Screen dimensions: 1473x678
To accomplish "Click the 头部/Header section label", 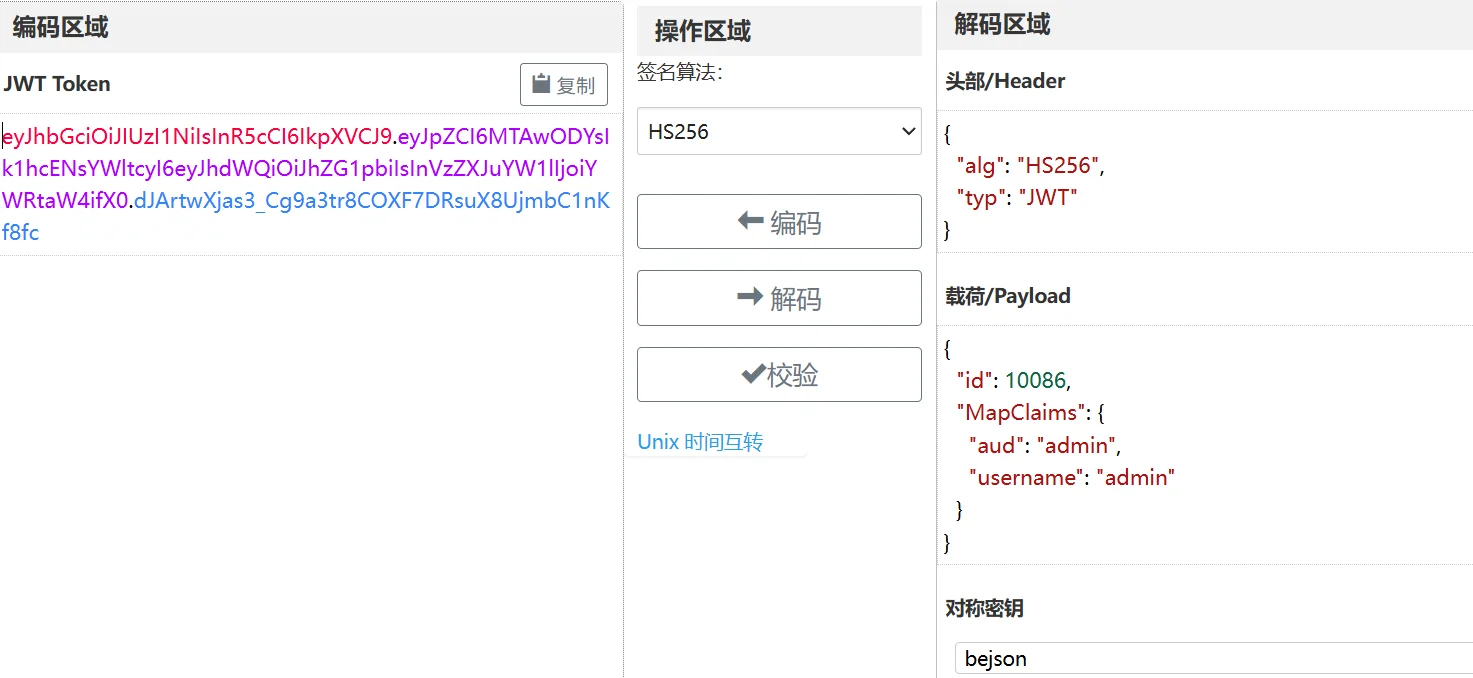I will pos(1005,81).
